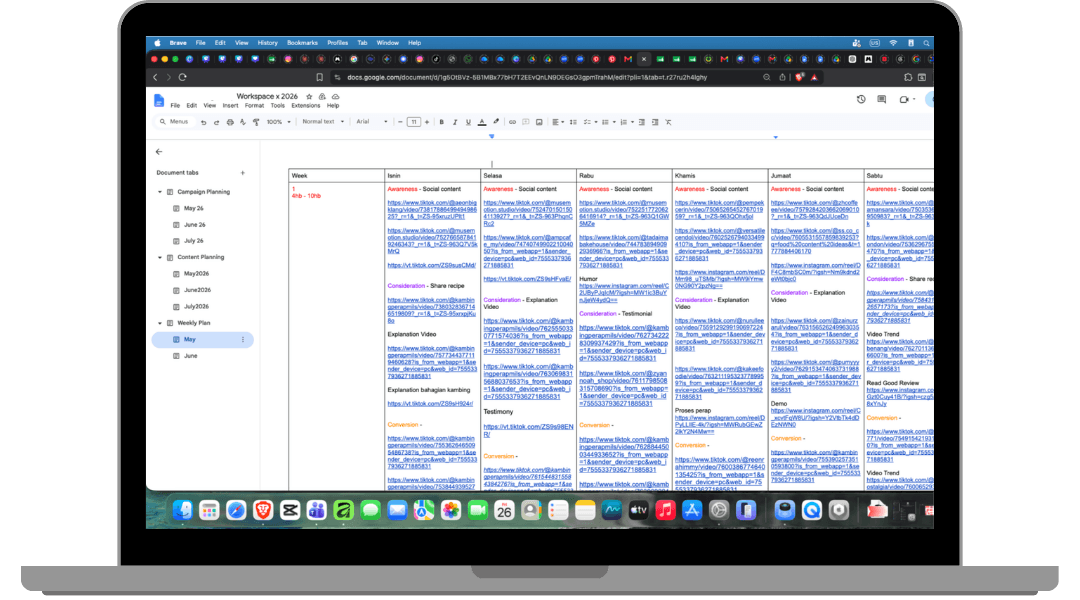Click the Demo Instagram reel link in Jumaat

pos(815,417)
